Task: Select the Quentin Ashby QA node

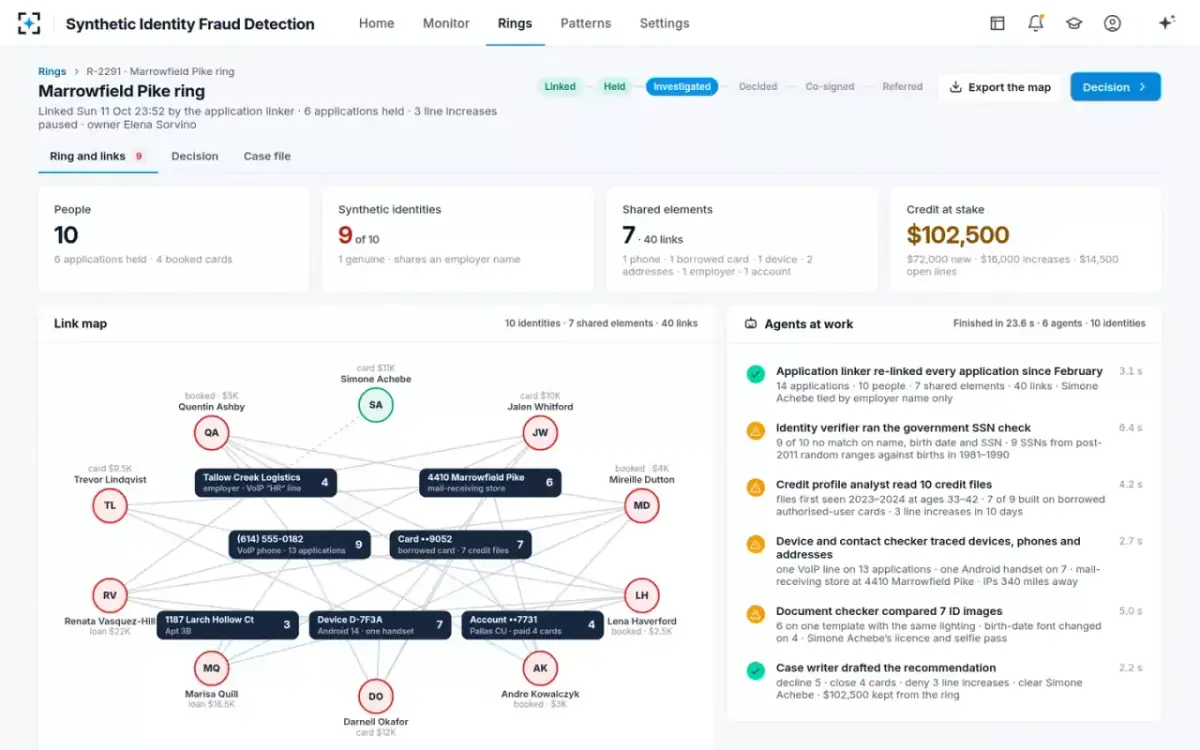Action: [212, 433]
